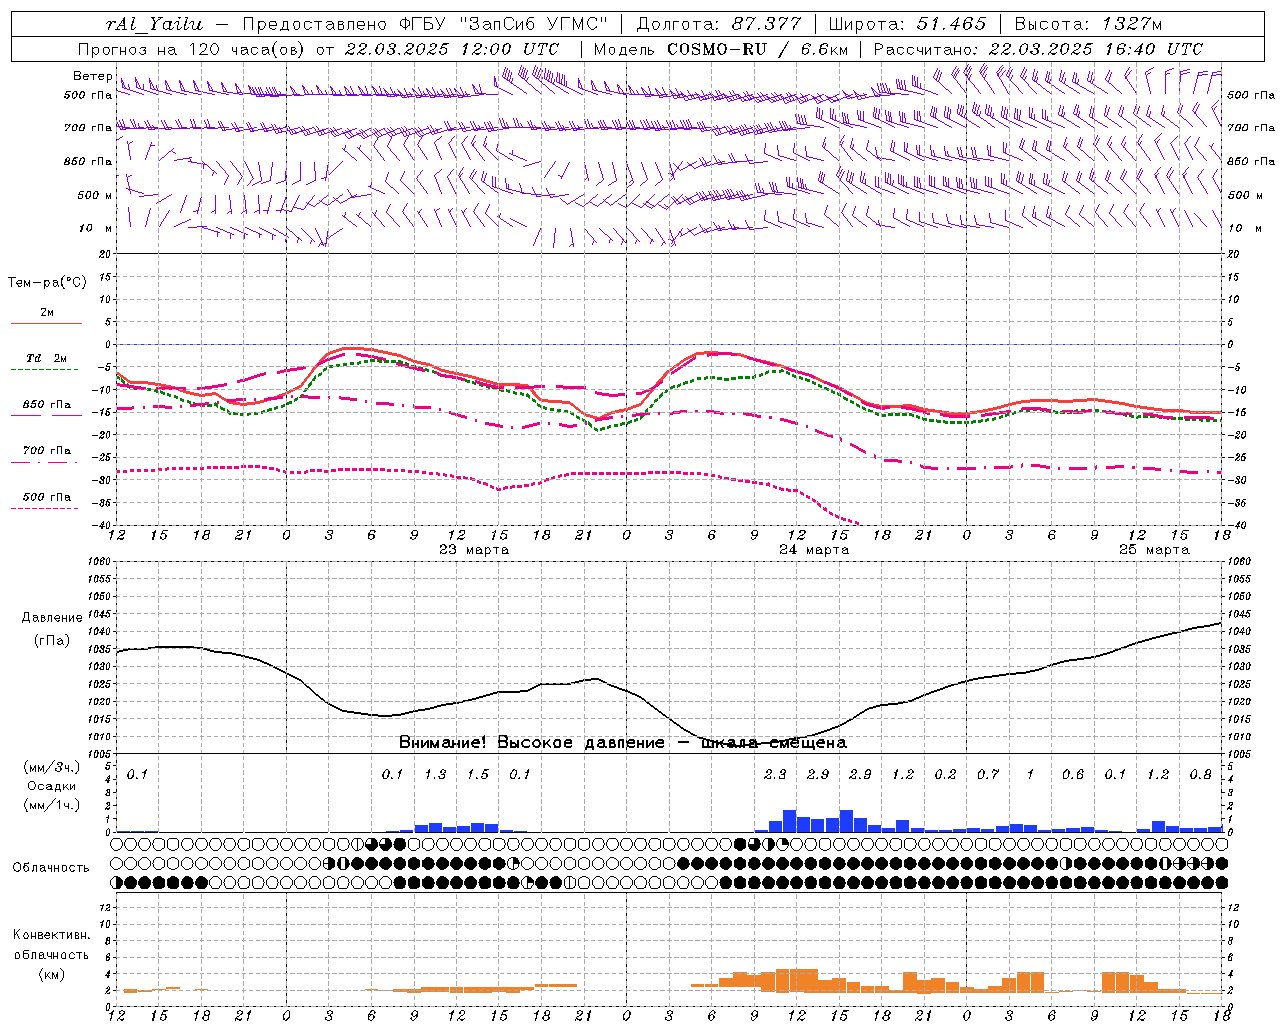The image size is (1280, 1024).
Task: Click the latitude value 51.465
Action: 950,24
